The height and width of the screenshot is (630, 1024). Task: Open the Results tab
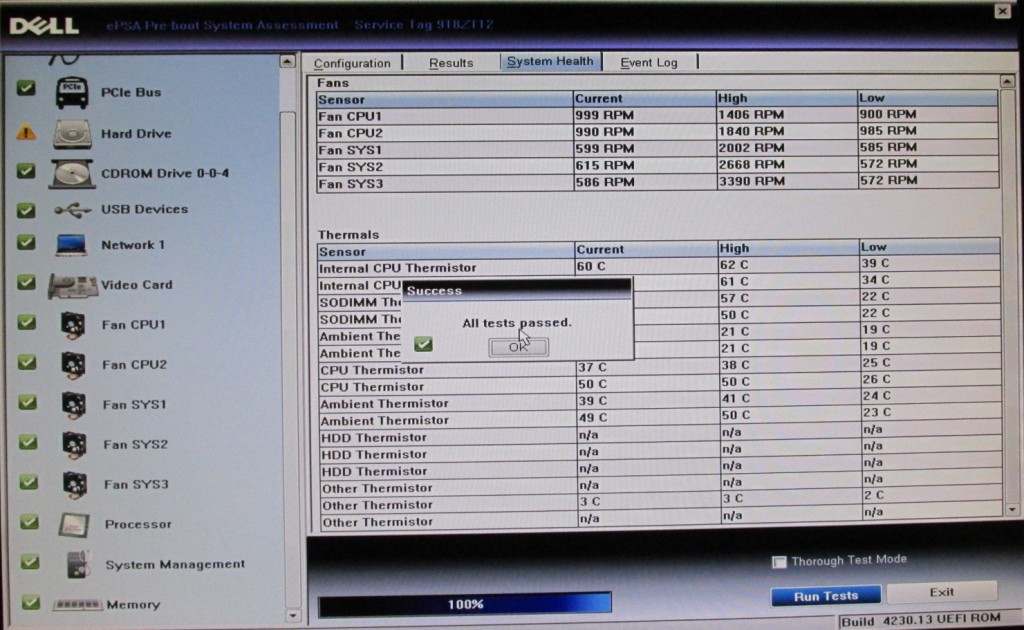coord(451,63)
